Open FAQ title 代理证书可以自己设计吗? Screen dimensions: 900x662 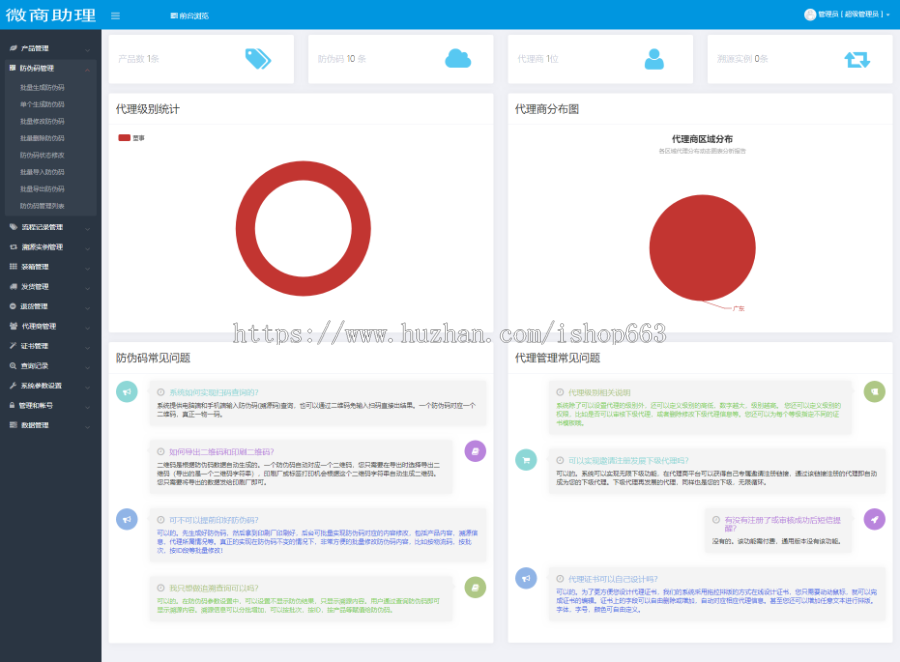(613, 579)
